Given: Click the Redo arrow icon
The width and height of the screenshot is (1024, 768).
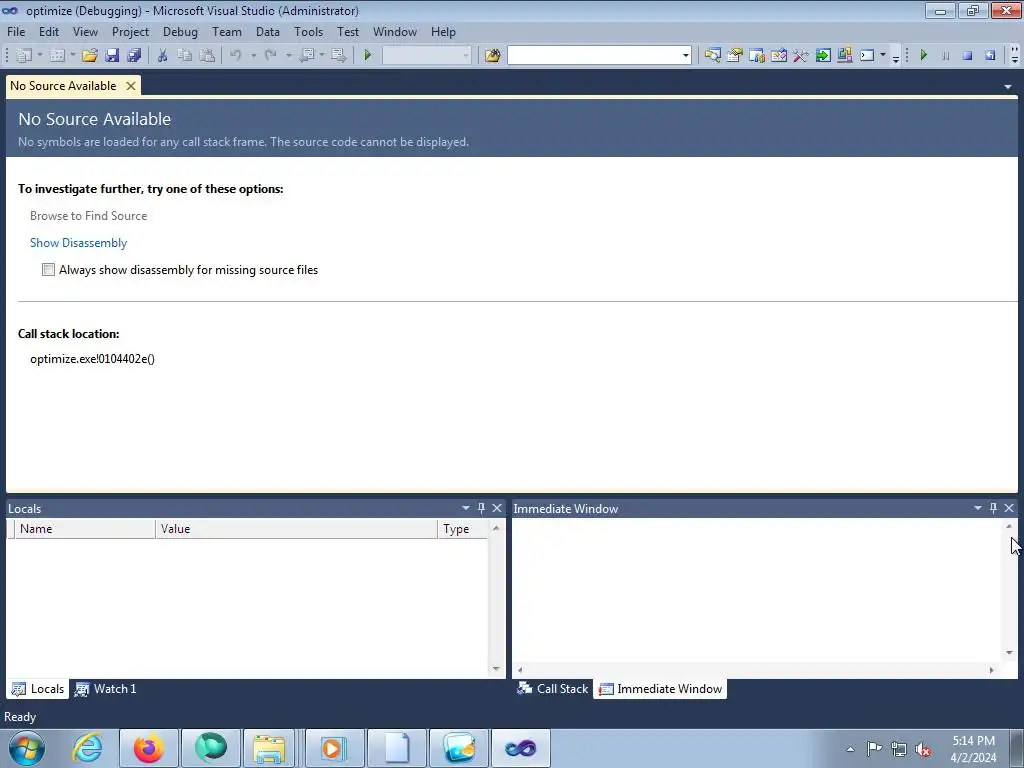Looking at the screenshot, I should click(x=270, y=56).
